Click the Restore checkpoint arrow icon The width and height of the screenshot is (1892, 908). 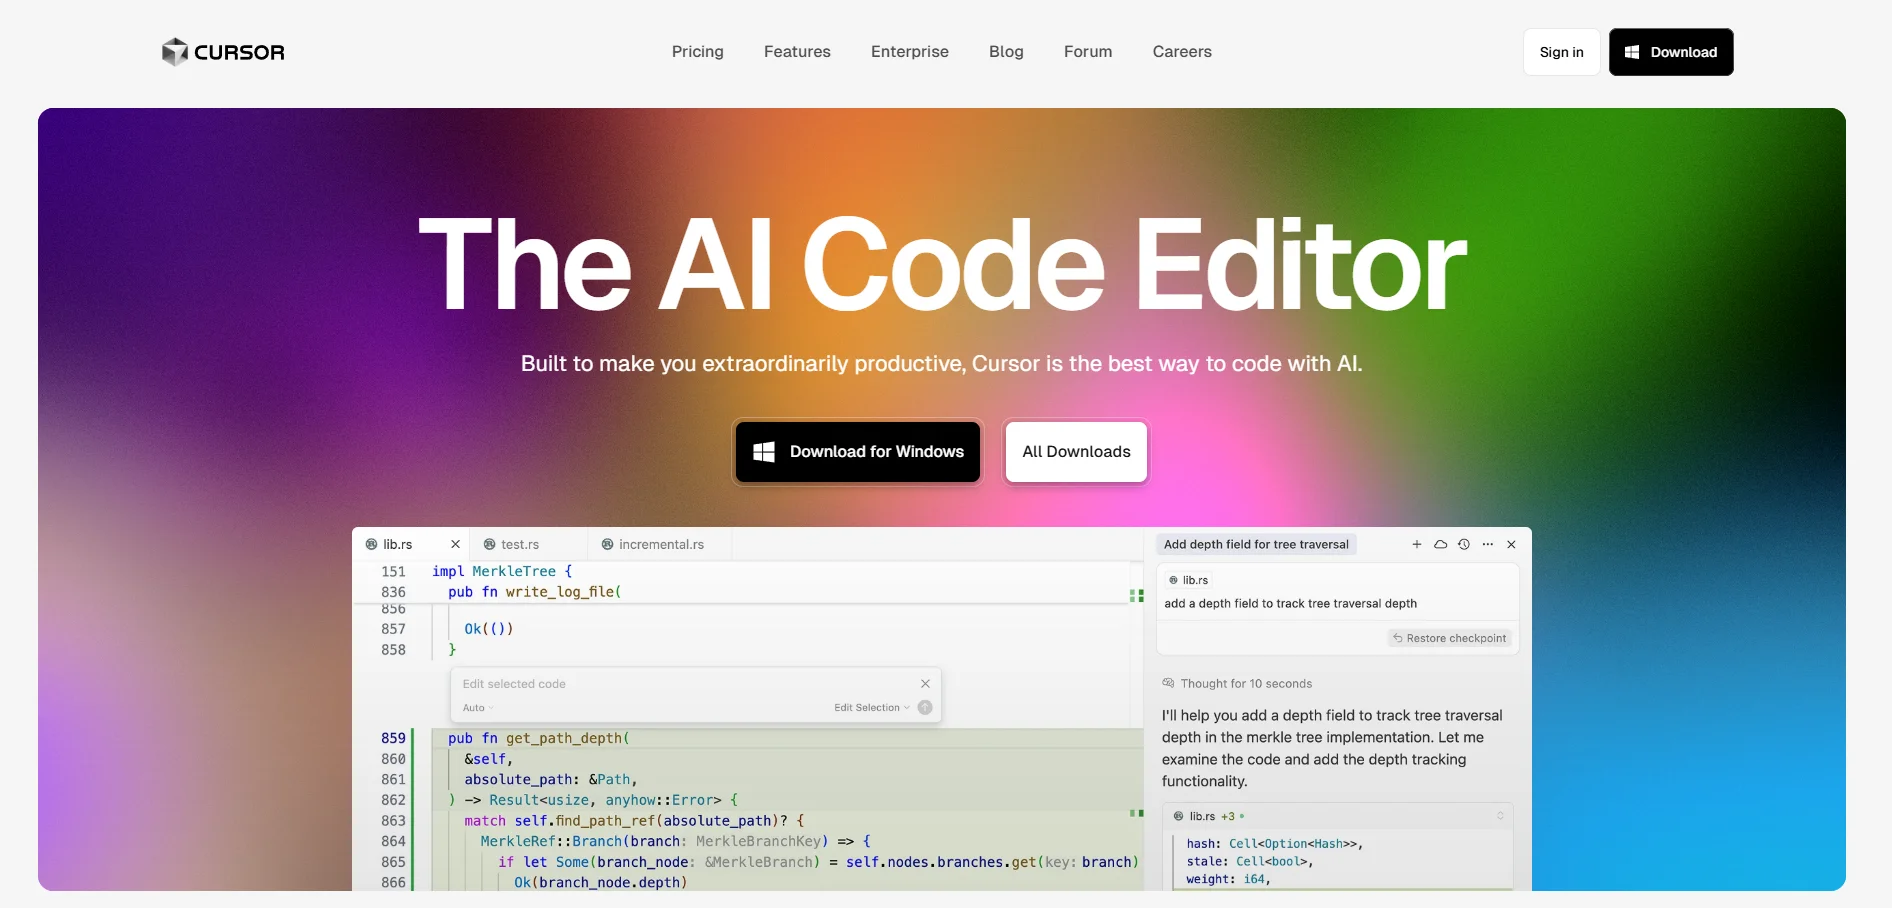coord(1398,638)
